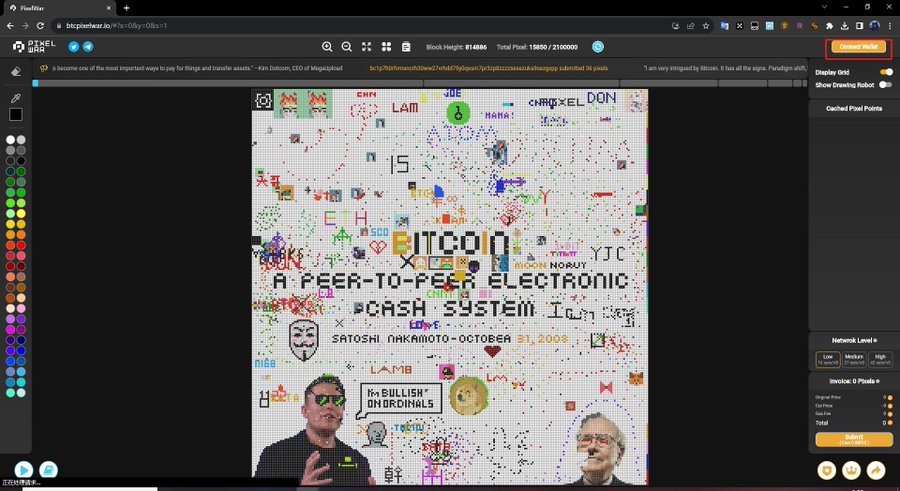The image size is (900, 491).
Task: Click the current black color swatch
Action: pos(16,115)
